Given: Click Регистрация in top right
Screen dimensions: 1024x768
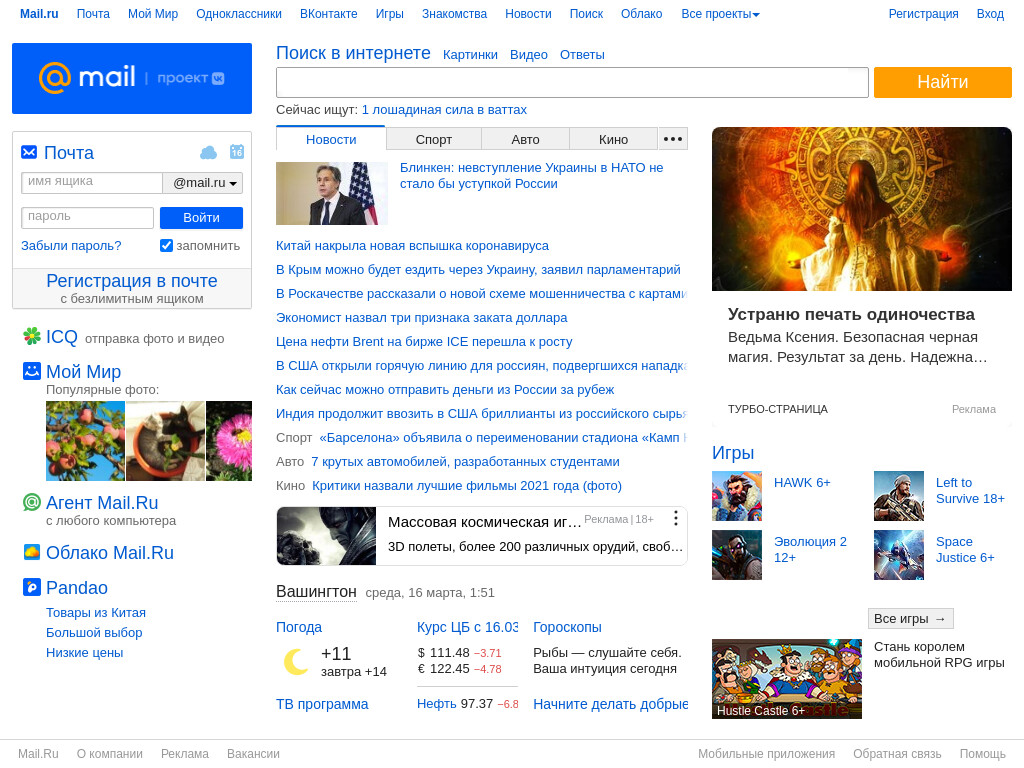Looking at the screenshot, I should click(923, 14).
